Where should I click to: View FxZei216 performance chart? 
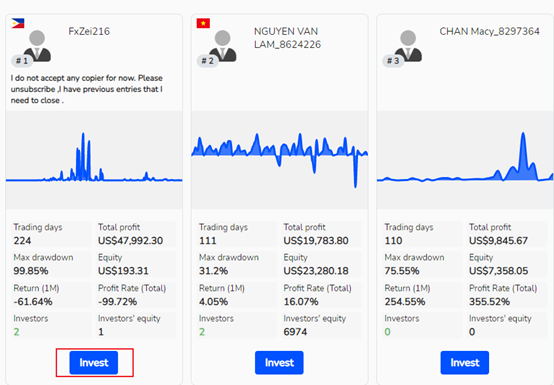pos(94,160)
